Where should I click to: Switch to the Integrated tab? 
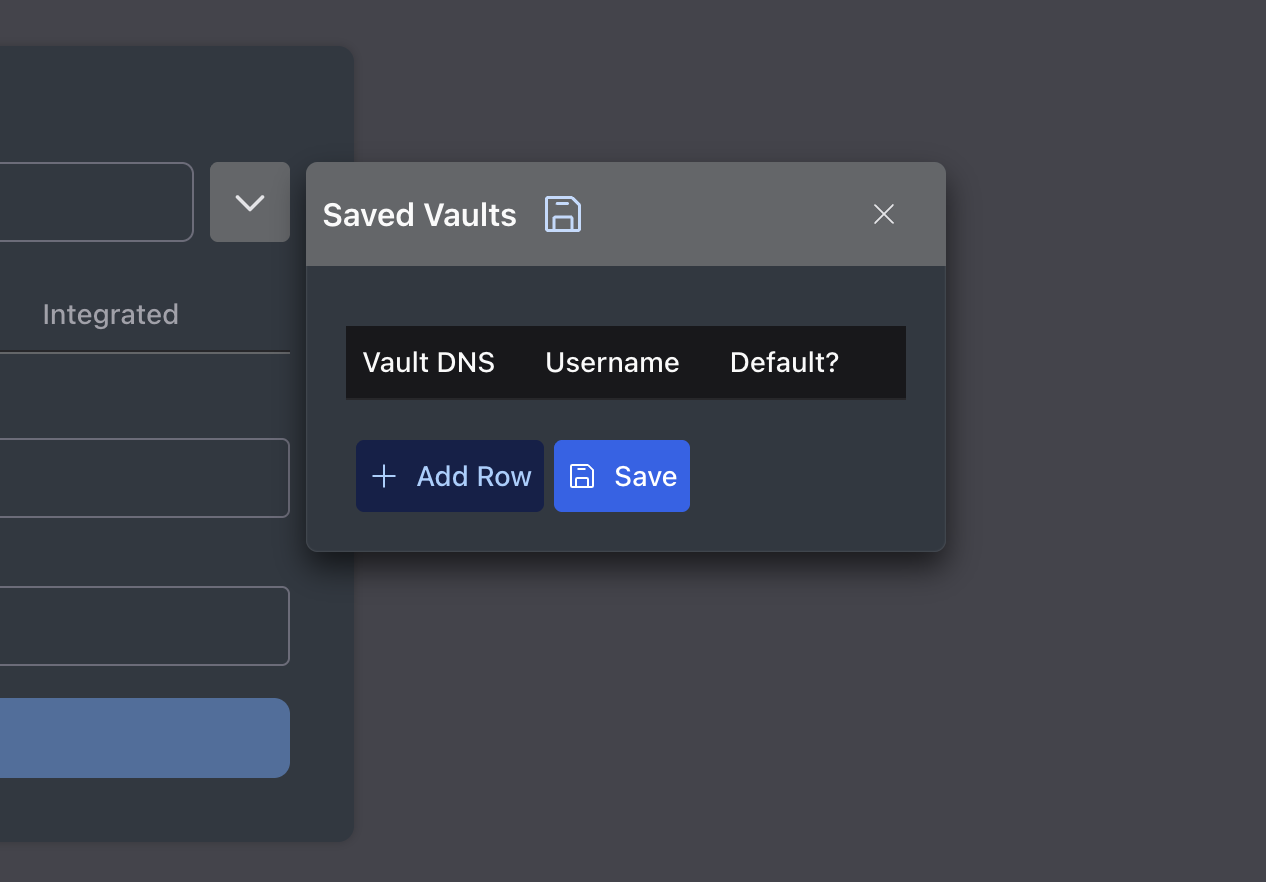click(110, 314)
